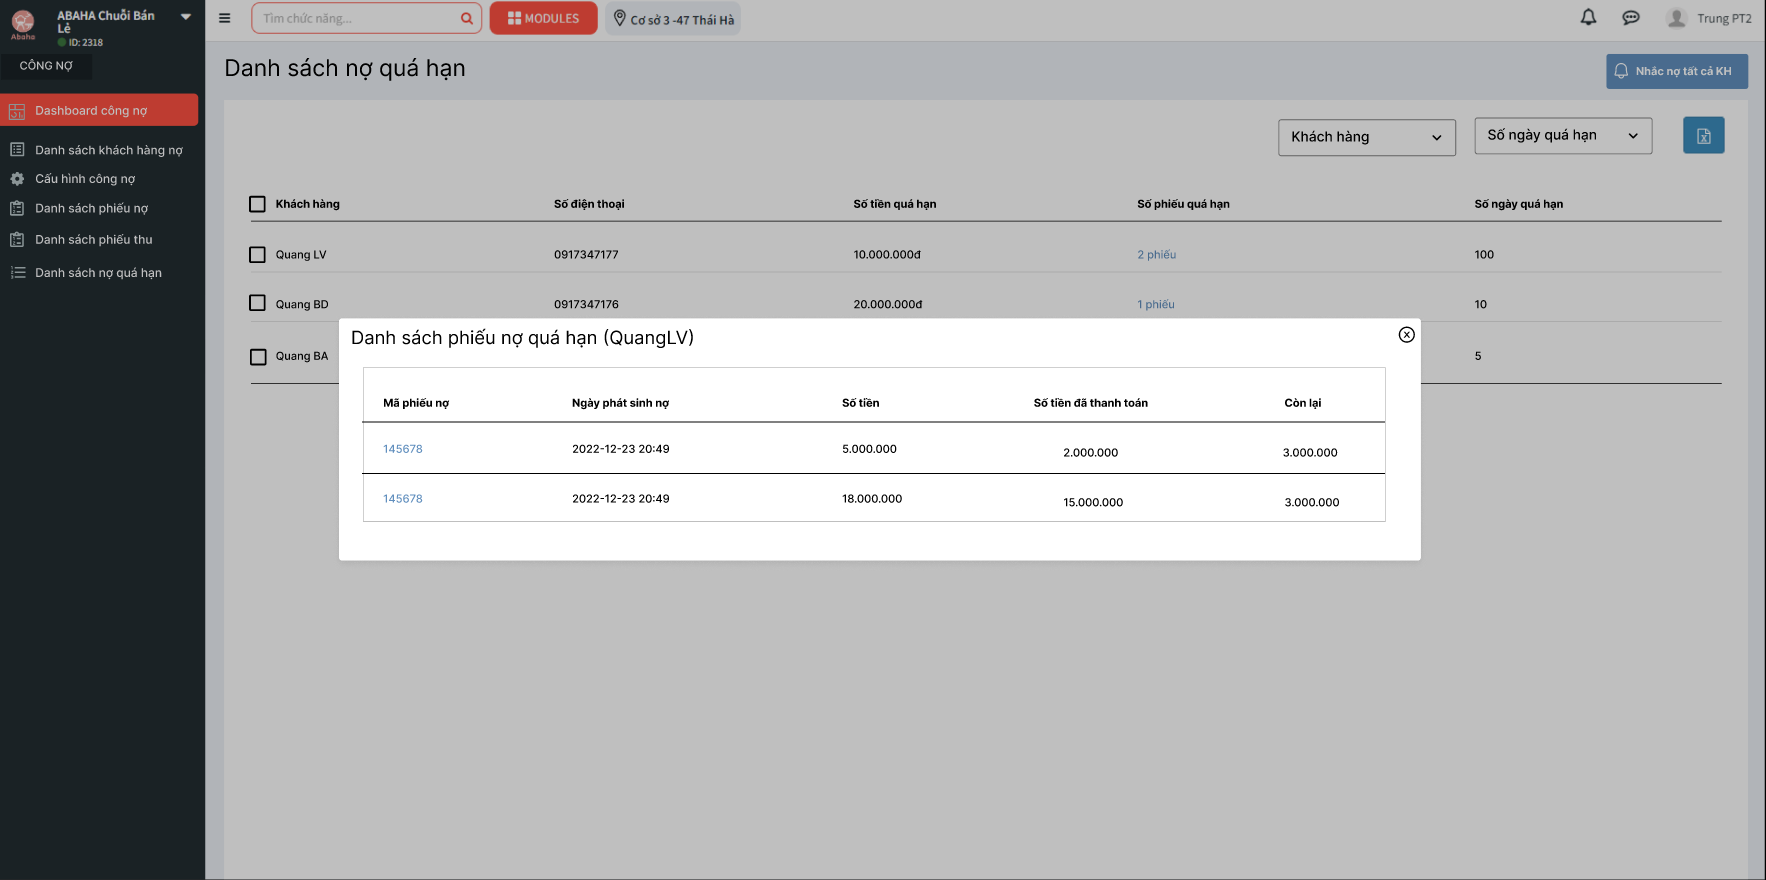
Task: Focus the Tìm chức năng search field
Action: click(x=355, y=18)
